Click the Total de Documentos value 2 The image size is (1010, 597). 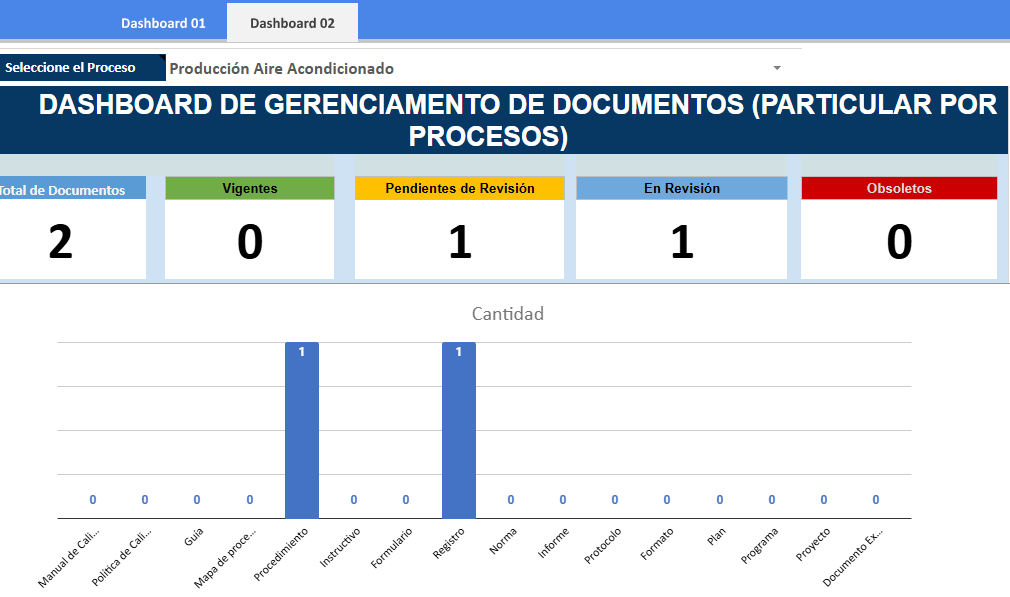60,243
